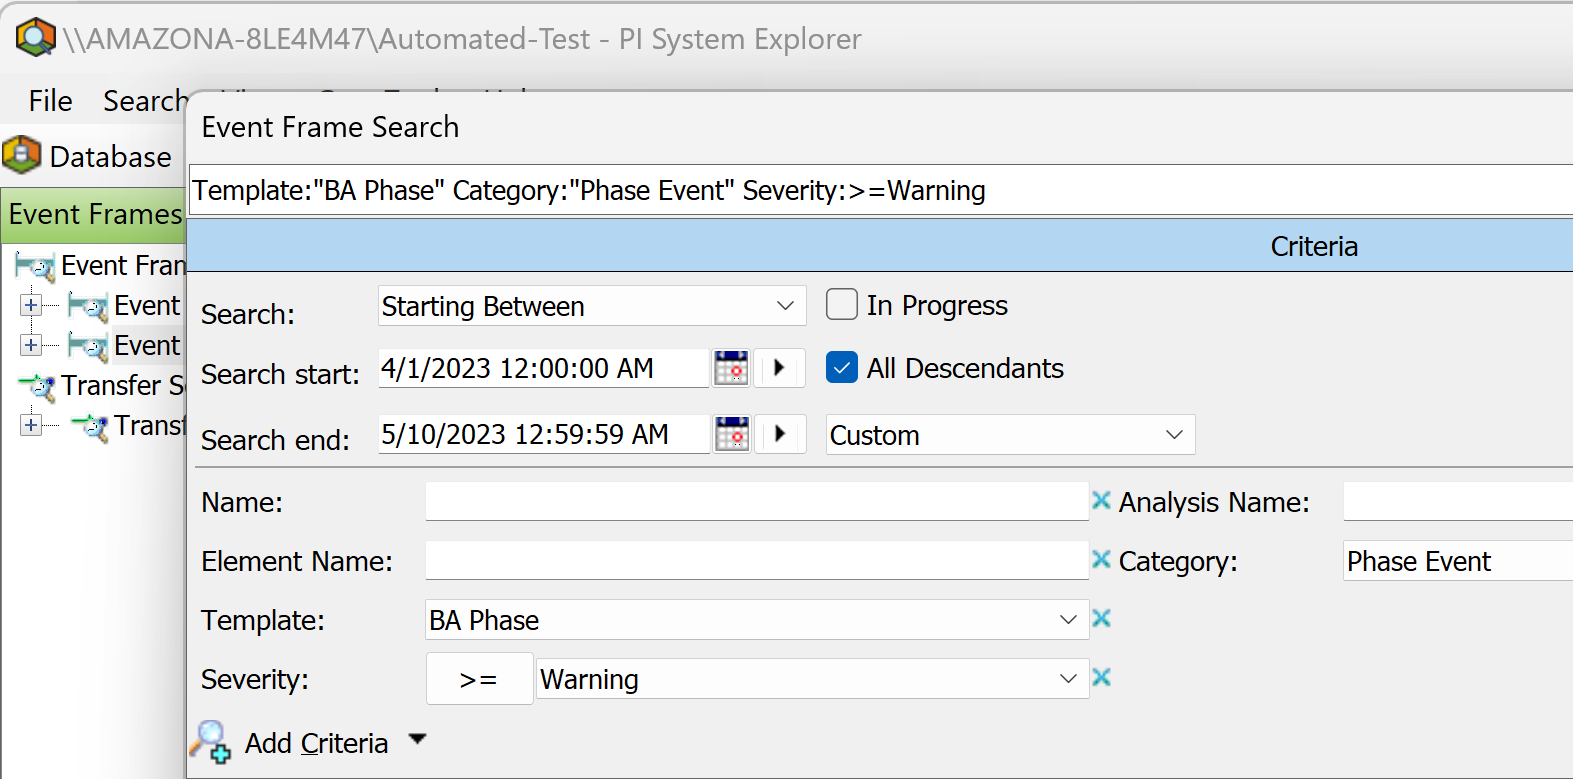1573x779 pixels.
Task: Open the Search start calendar picker
Action: click(732, 369)
